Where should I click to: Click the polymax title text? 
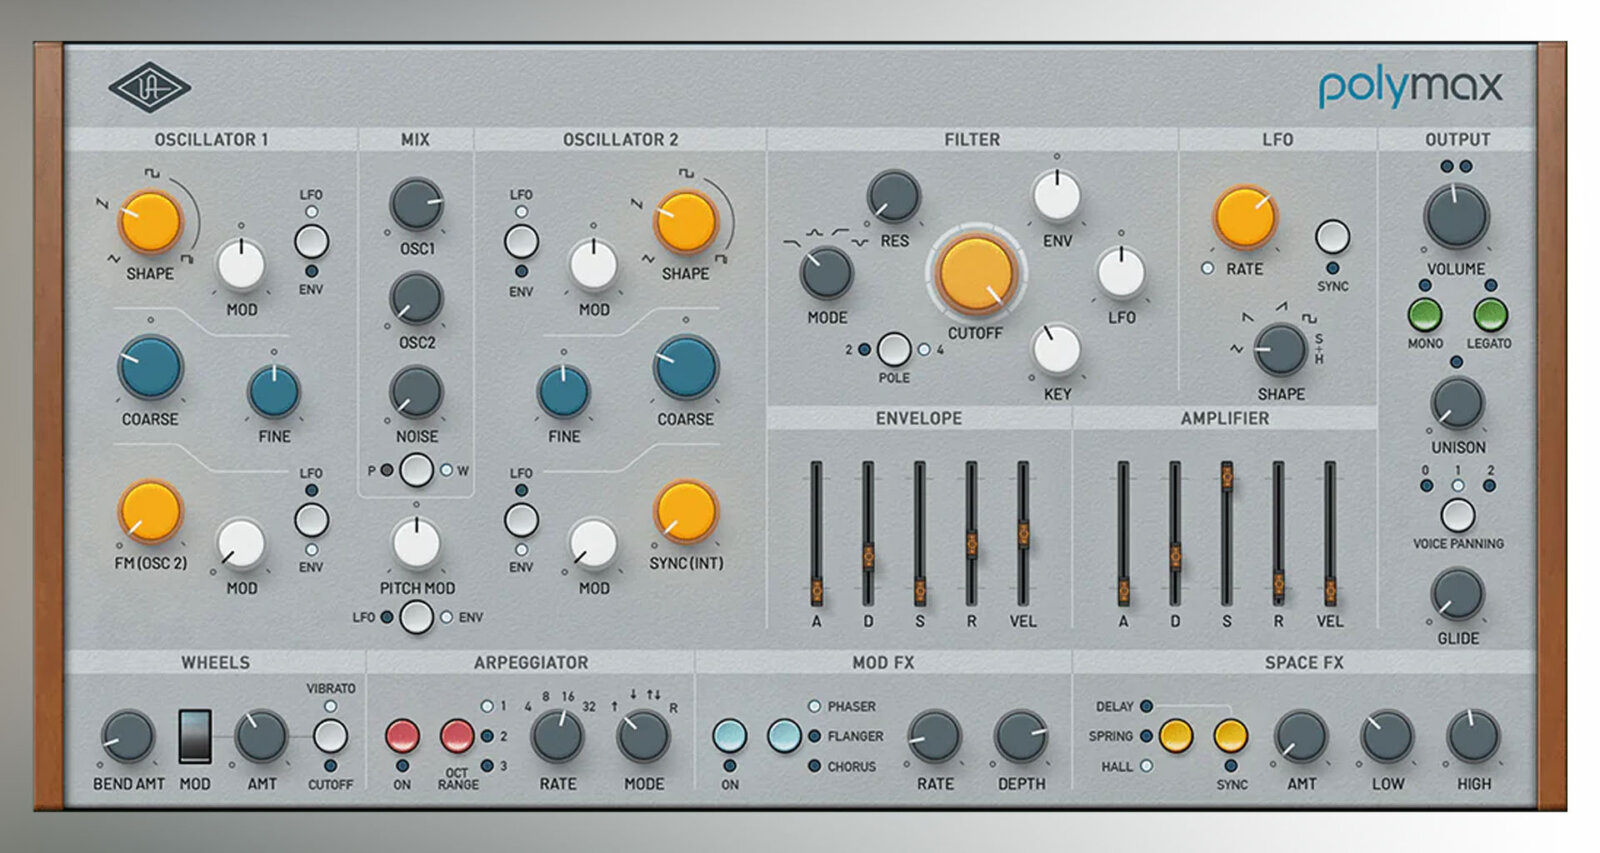point(1410,89)
